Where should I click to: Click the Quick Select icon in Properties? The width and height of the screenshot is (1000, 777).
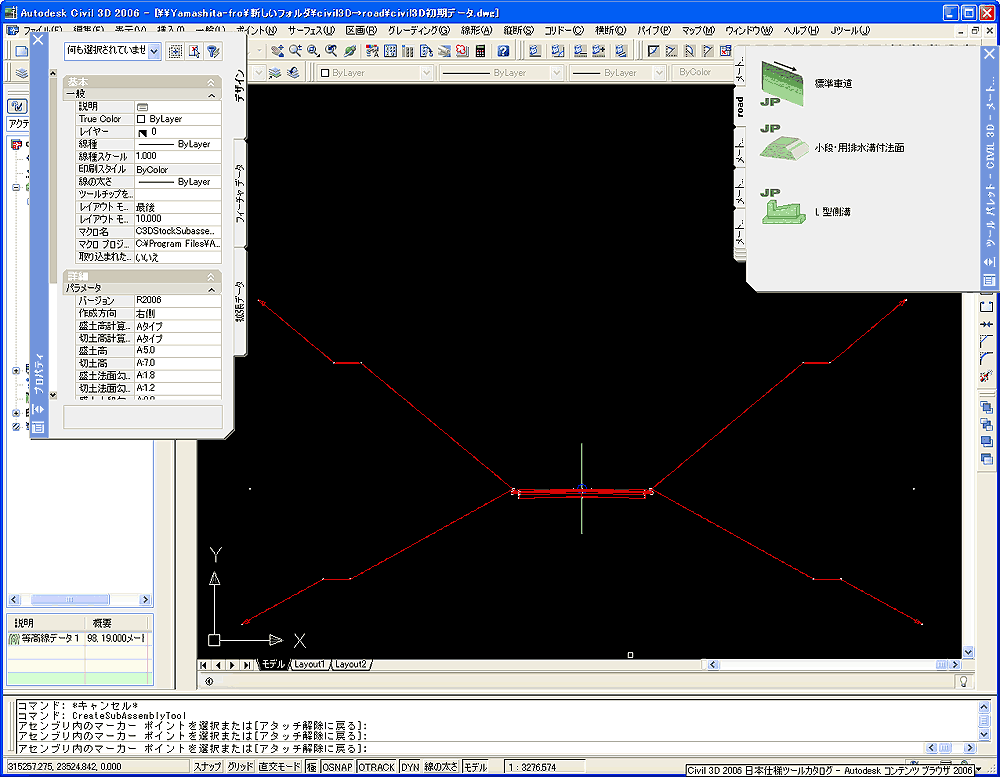(x=213, y=52)
